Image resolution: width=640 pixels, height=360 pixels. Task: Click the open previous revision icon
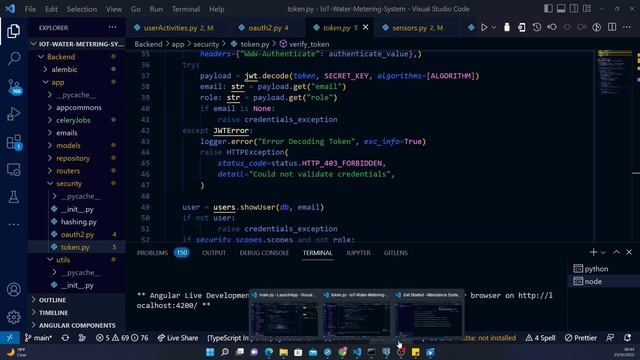(552, 27)
